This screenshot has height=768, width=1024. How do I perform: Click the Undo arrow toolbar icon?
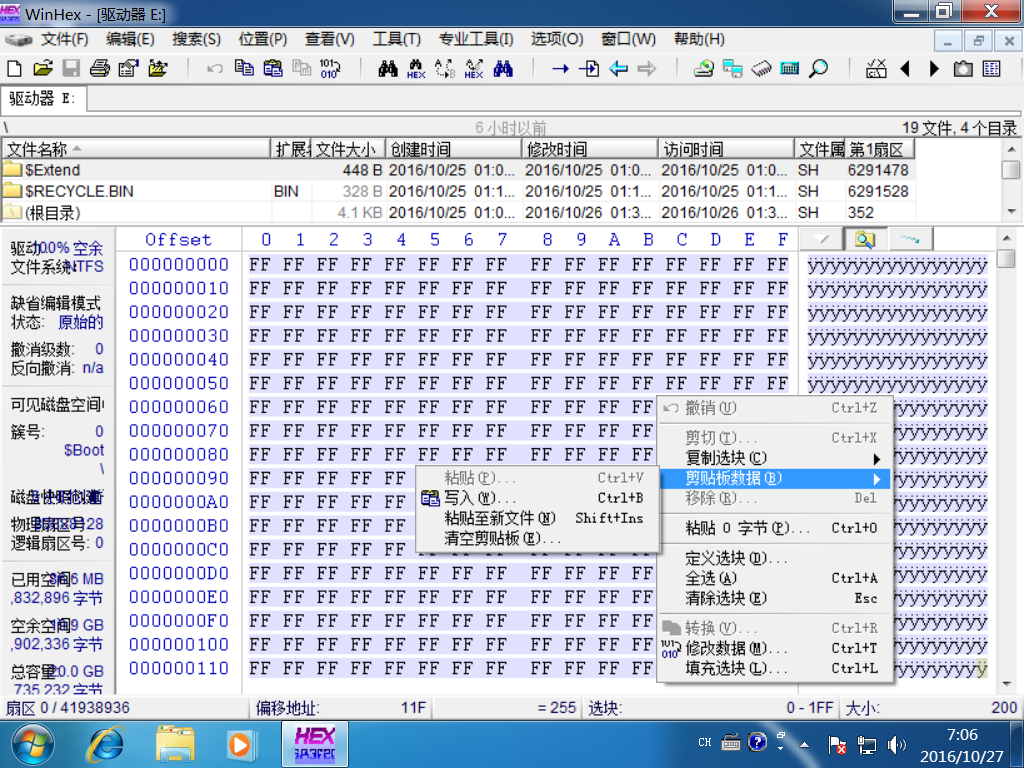coord(215,68)
